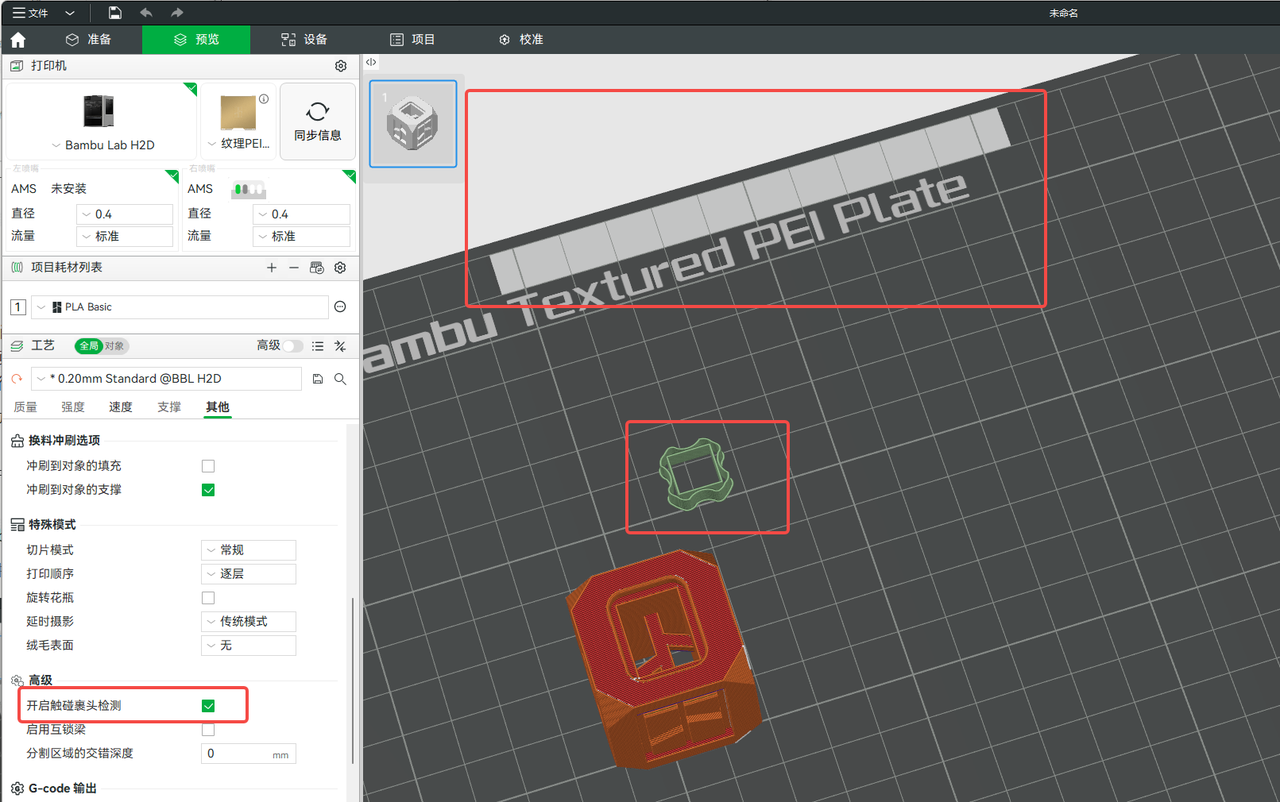
Task: Collapse the sidebar with the arrows icon
Action: [x=371, y=62]
